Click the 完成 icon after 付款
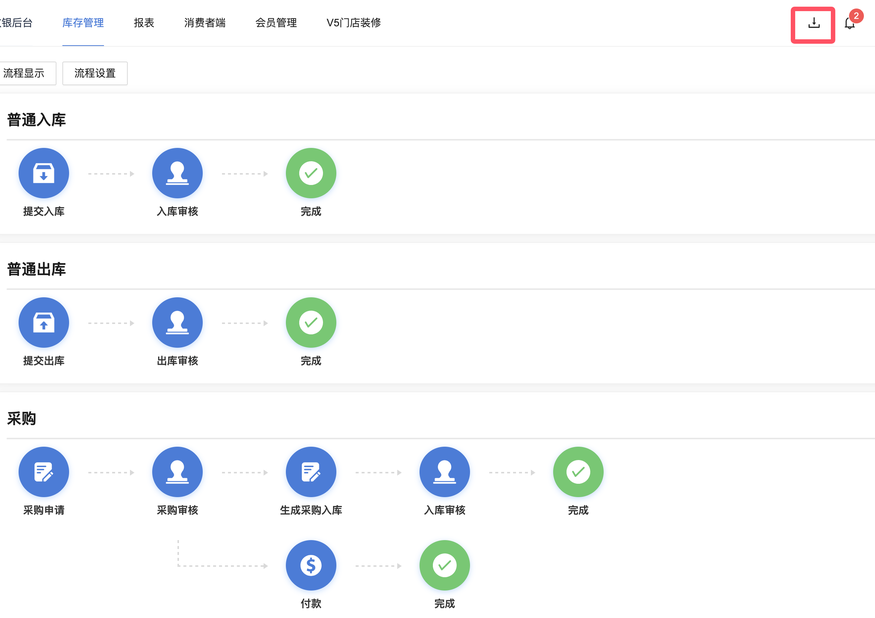875x618 pixels. (x=445, y=566)
